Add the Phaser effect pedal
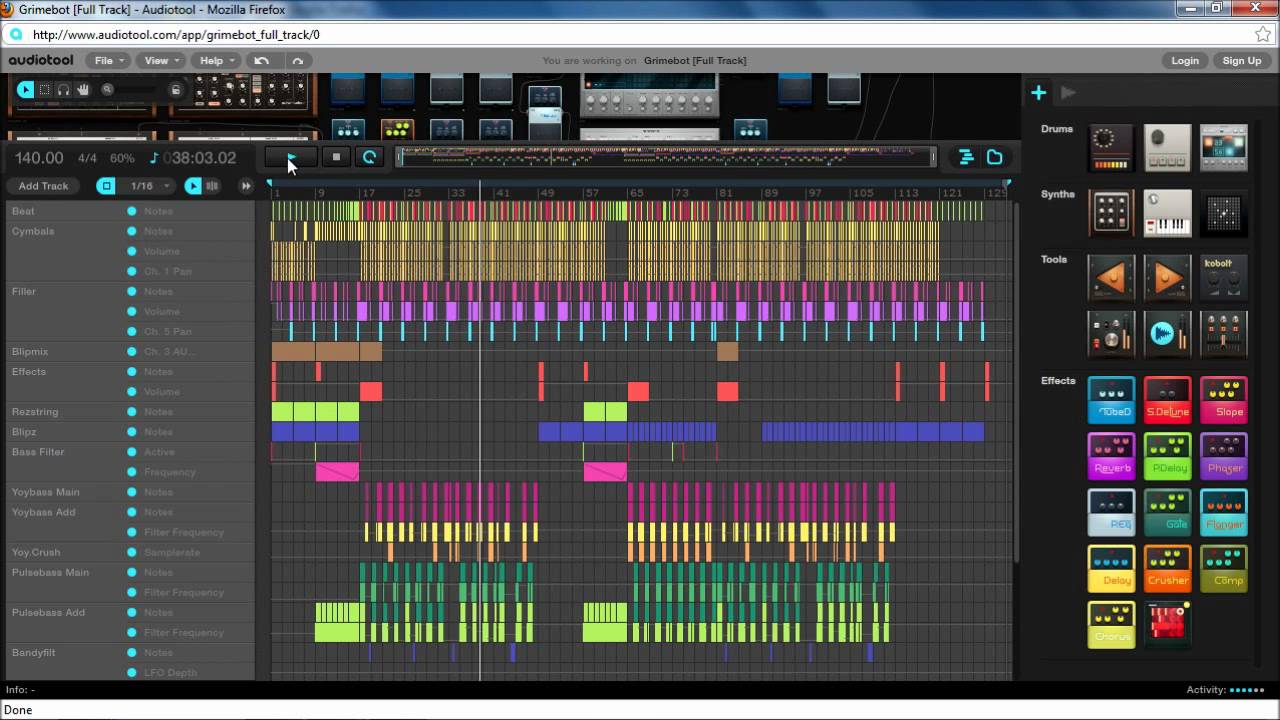1280x720 pixels. (x=1223, y=456)
